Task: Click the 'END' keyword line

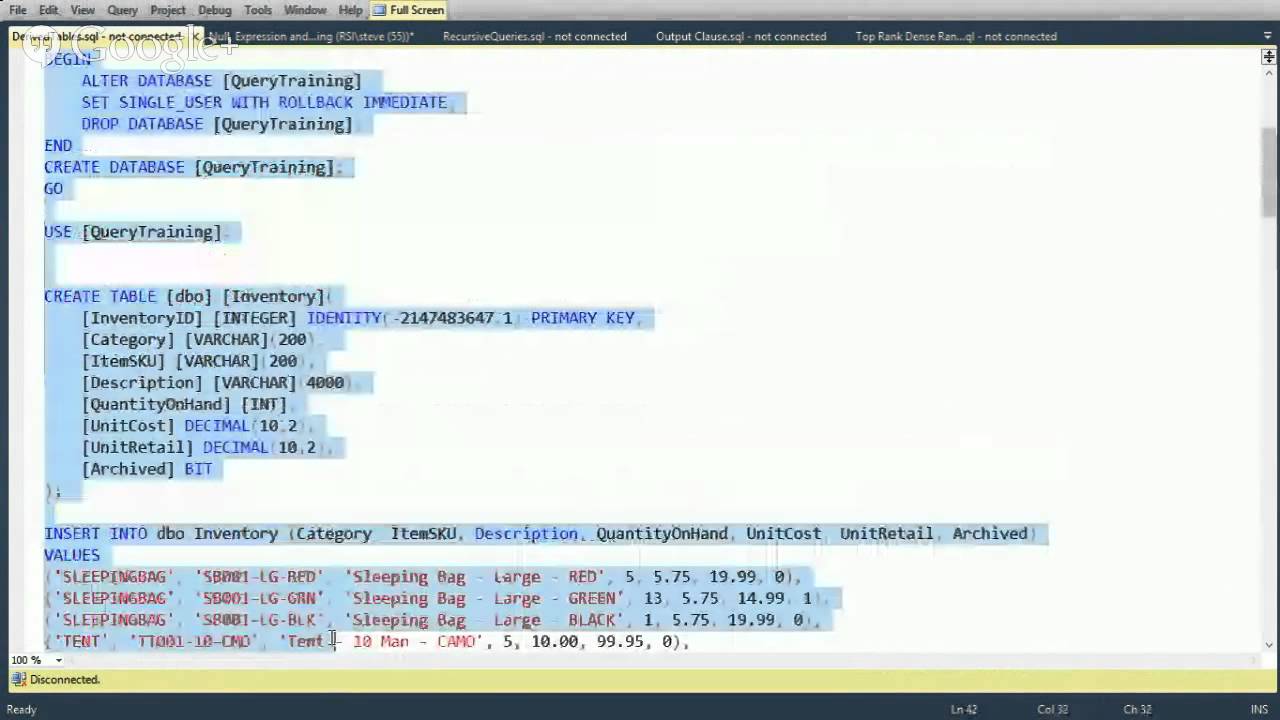Action: (58, 146)
